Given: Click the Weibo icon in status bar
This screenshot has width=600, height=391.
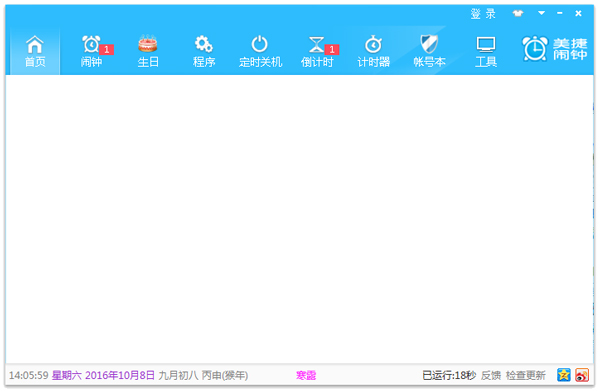Looking at the screenshot, I should (x=582, y=375).
